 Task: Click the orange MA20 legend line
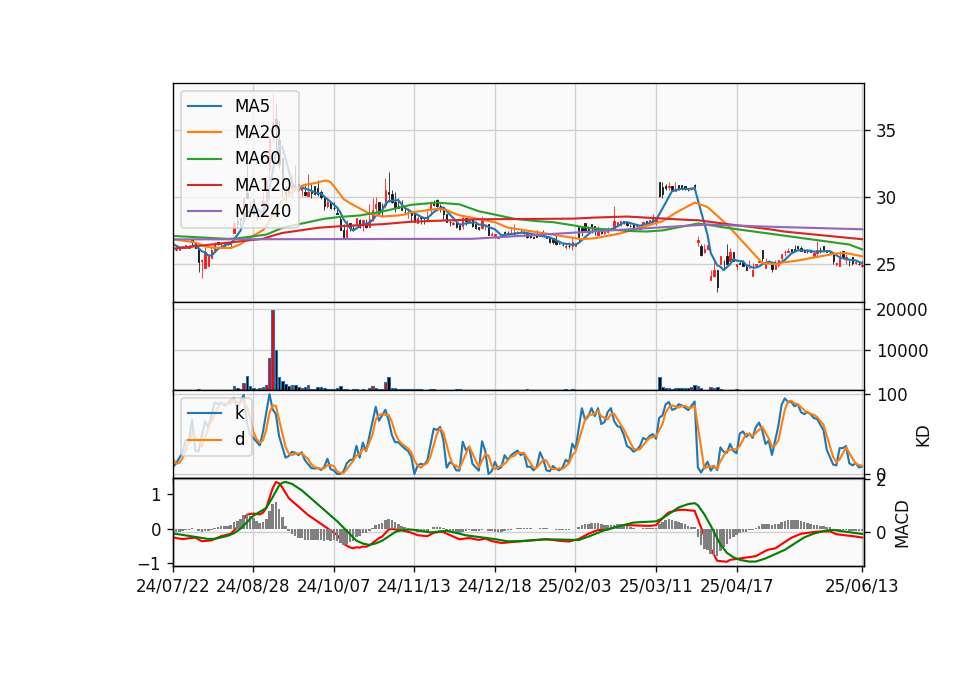[204, 133]
